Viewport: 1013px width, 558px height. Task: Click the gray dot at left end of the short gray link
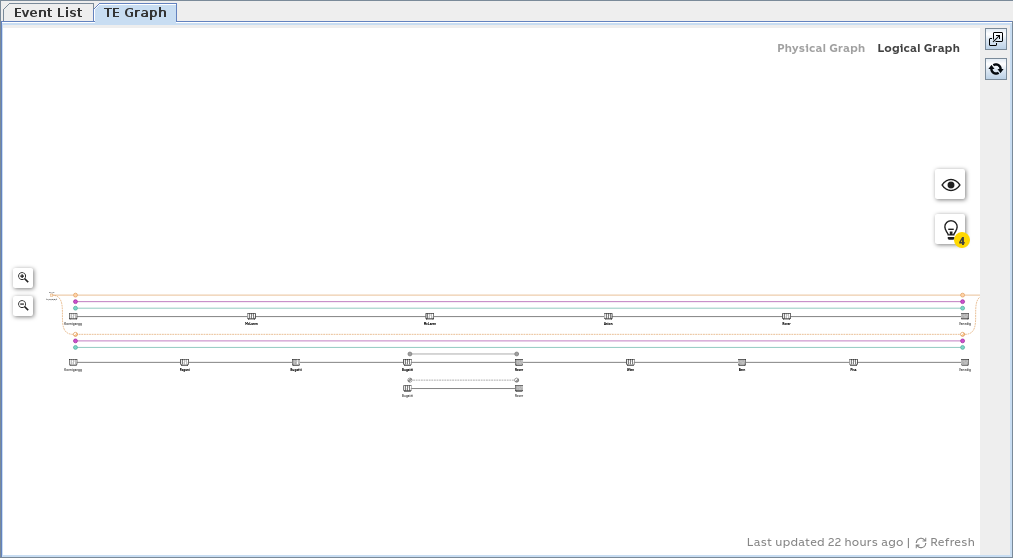[x=410, y=354]
